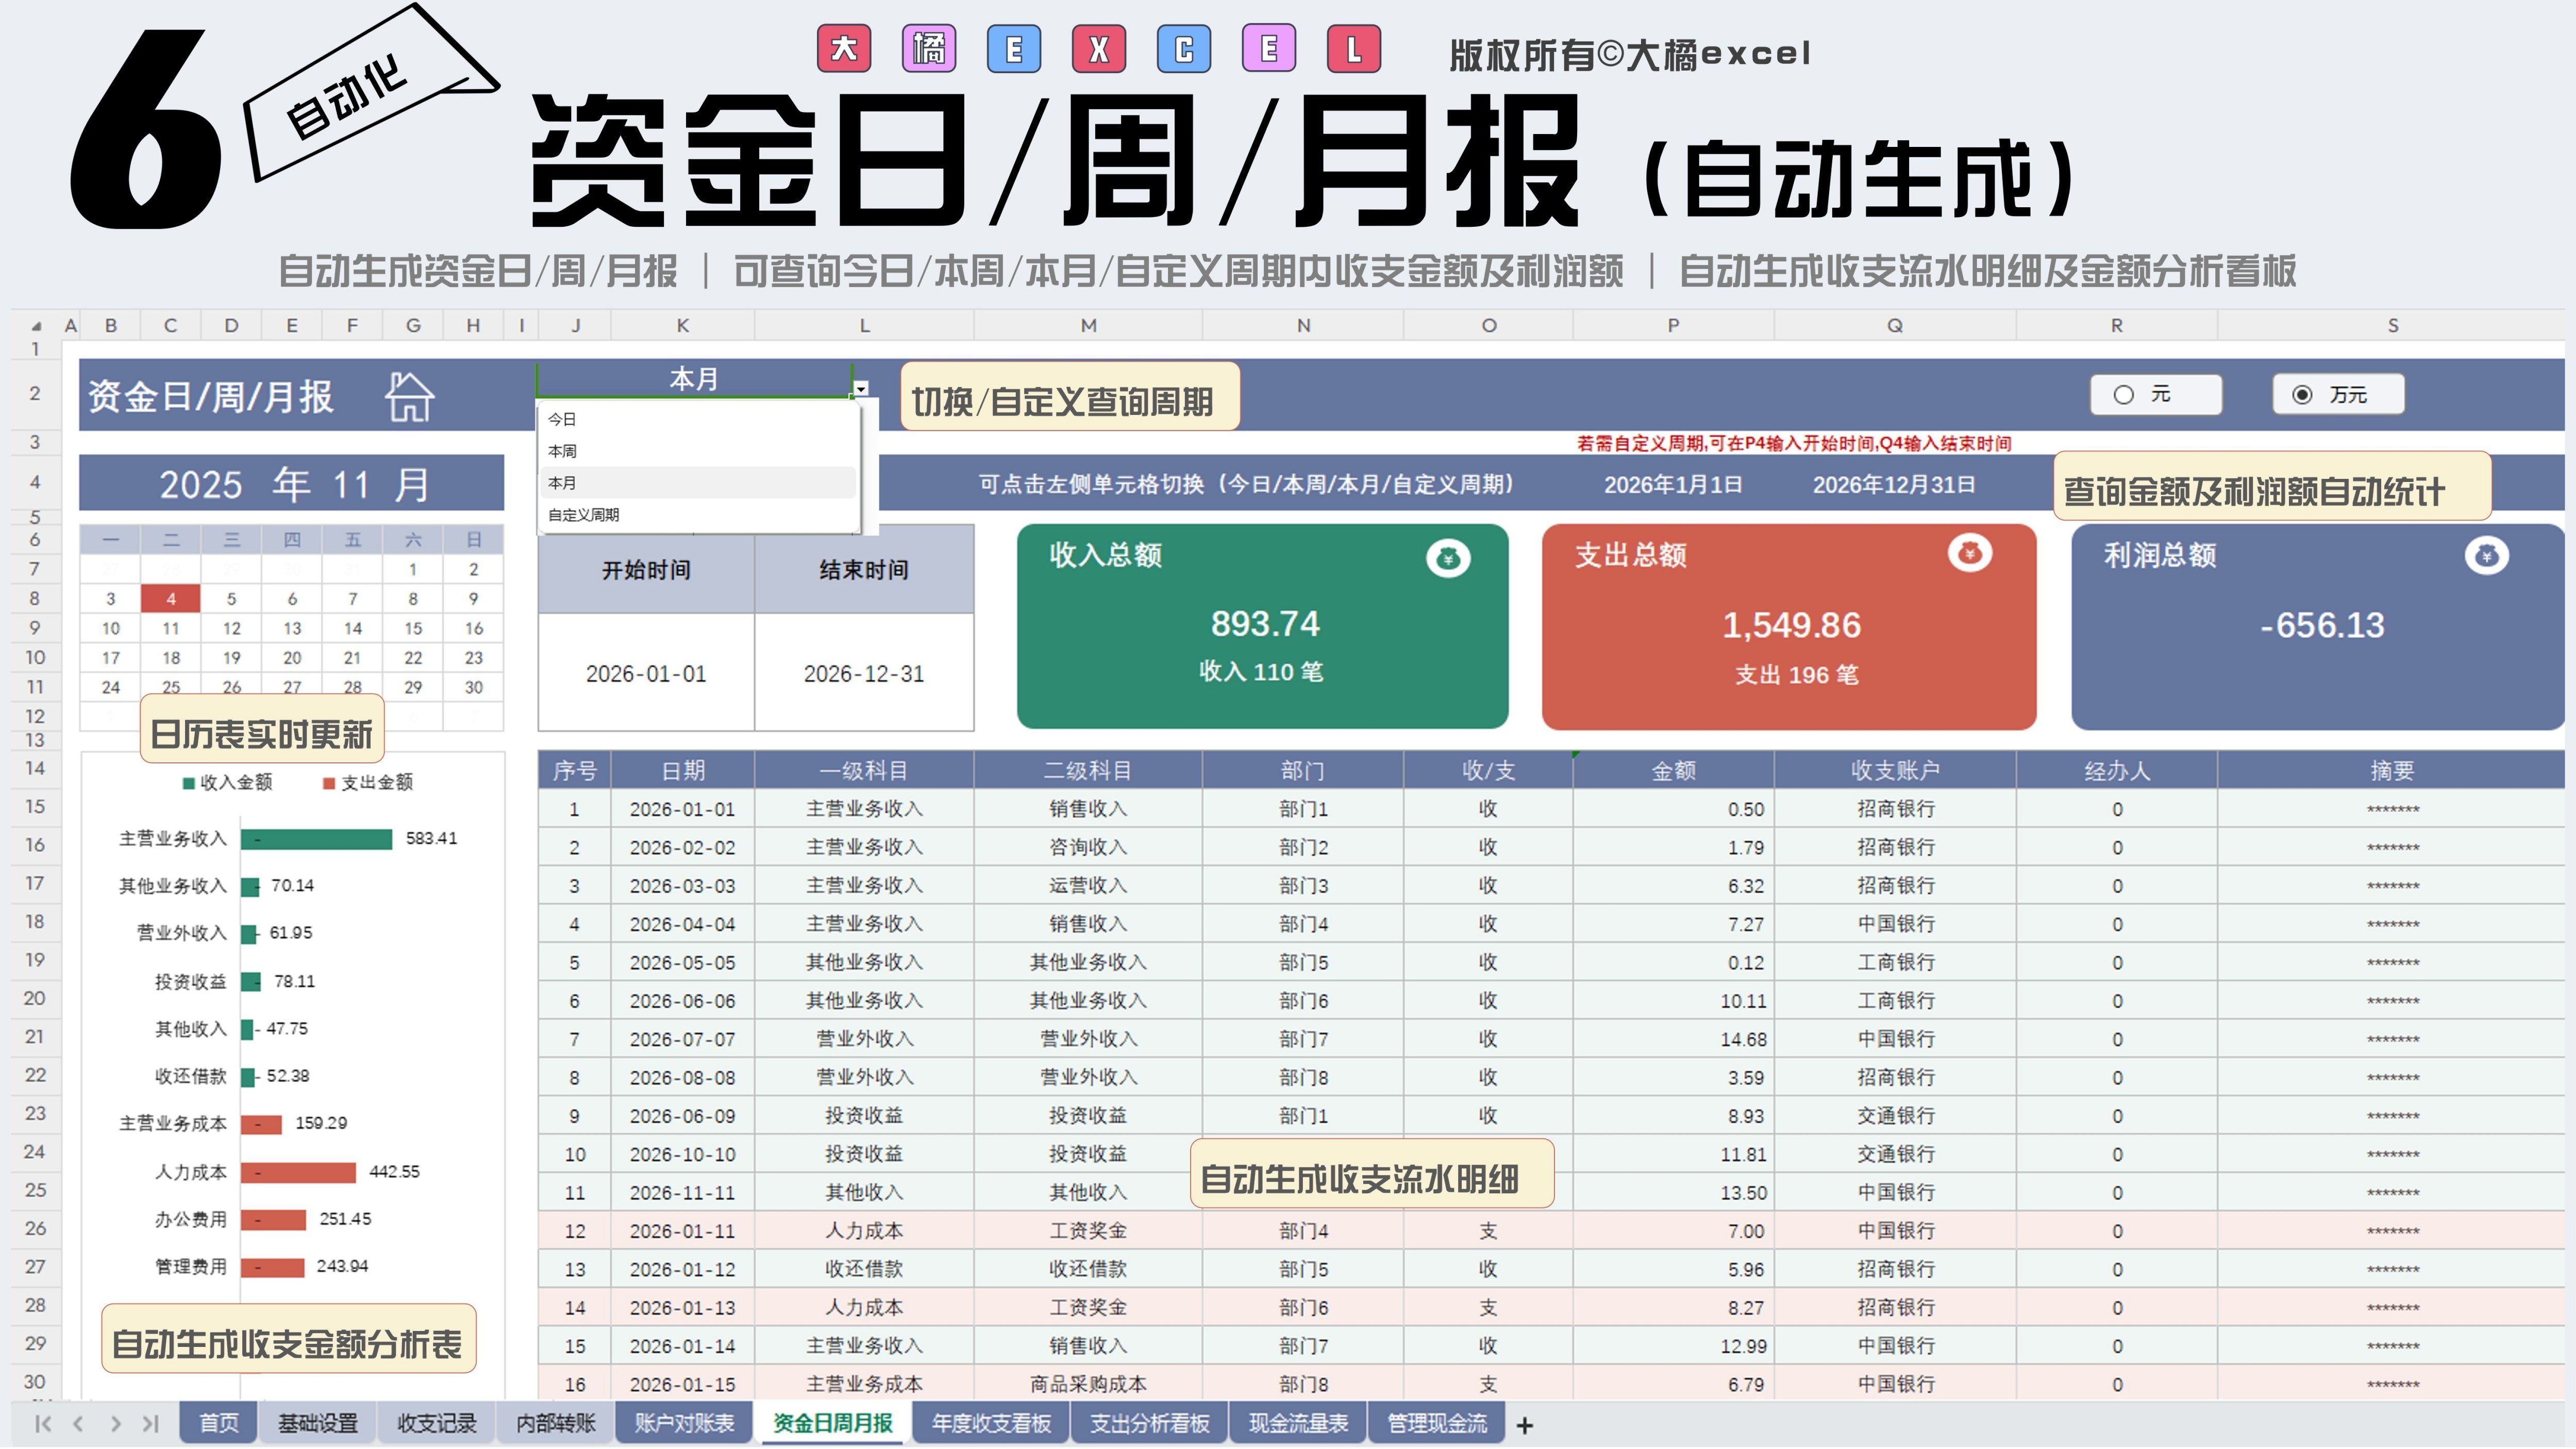Open the 年度收支看板 sheet tab
Screen dimensions: 2576x1449
point(991,1423)
